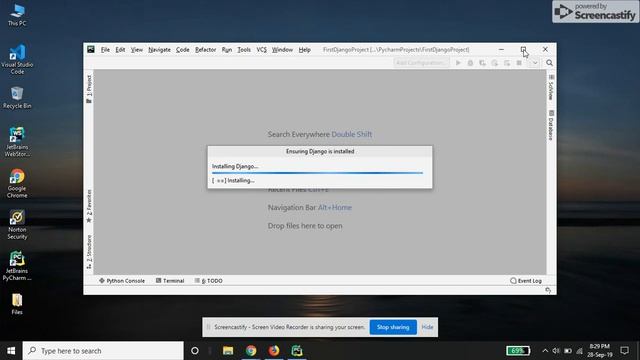Switch to PyCharm on the taskbar
The height and width of the screenshot is (360, 640).
click(297, 351)
